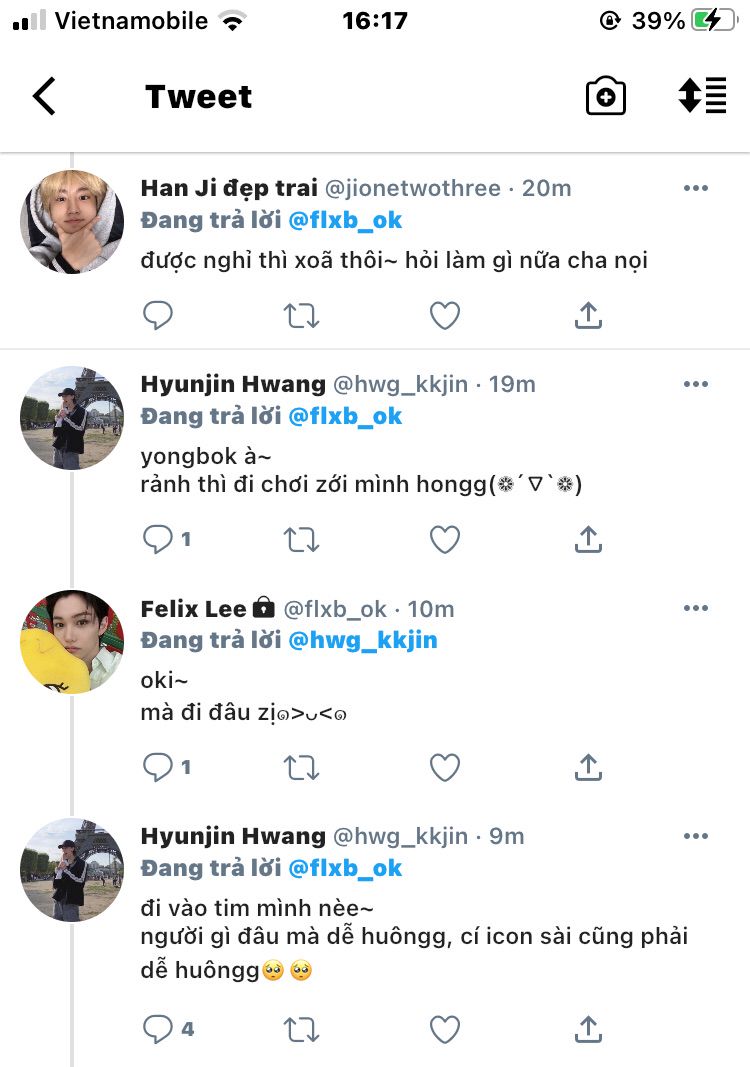The height and width of the screenshot is (1067, 750).
Task: Open the @hwg_kkjin mention link in Felix's reply
Action: (x=363, y=640)
